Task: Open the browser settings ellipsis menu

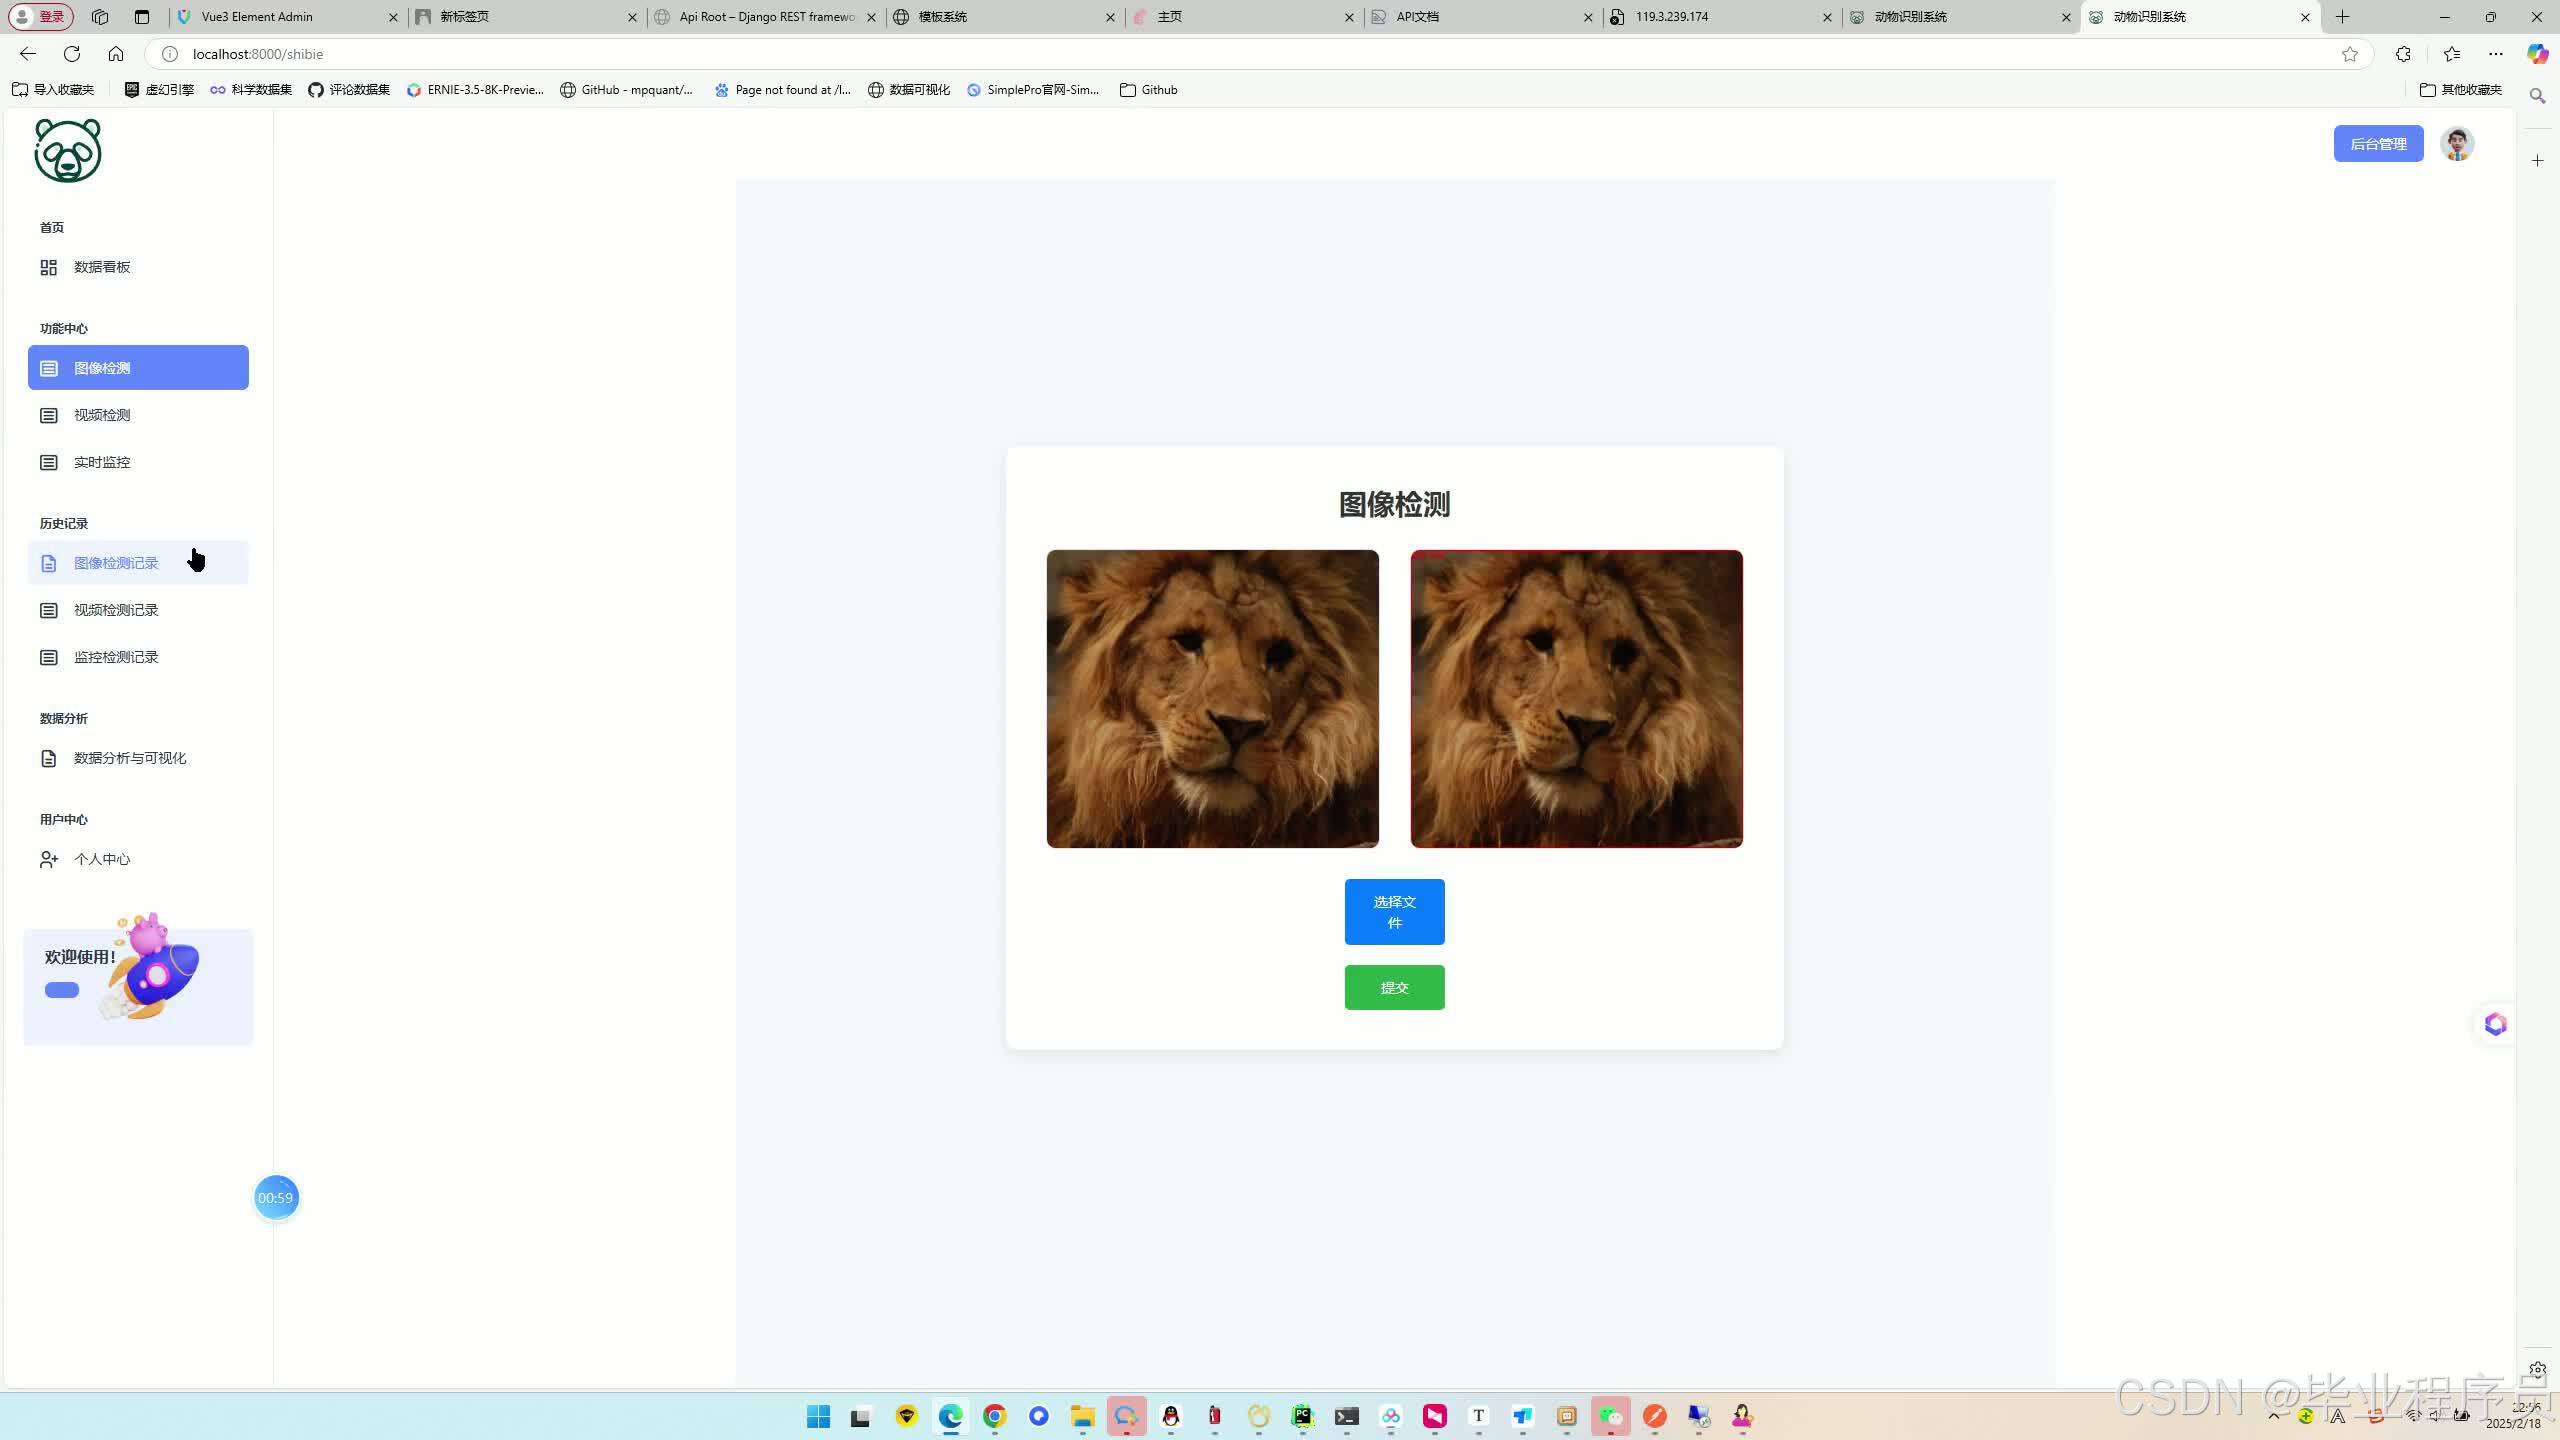Action: tap(2496, 54)
